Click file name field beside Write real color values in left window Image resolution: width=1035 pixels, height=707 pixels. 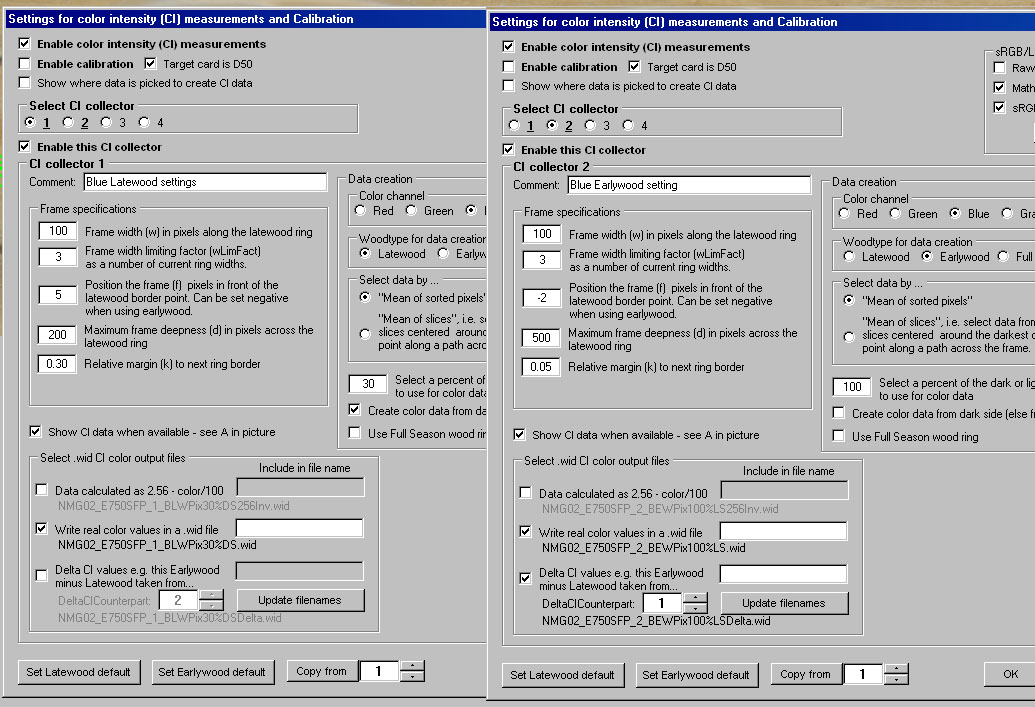pyautogui.click(x=300, y=528)
